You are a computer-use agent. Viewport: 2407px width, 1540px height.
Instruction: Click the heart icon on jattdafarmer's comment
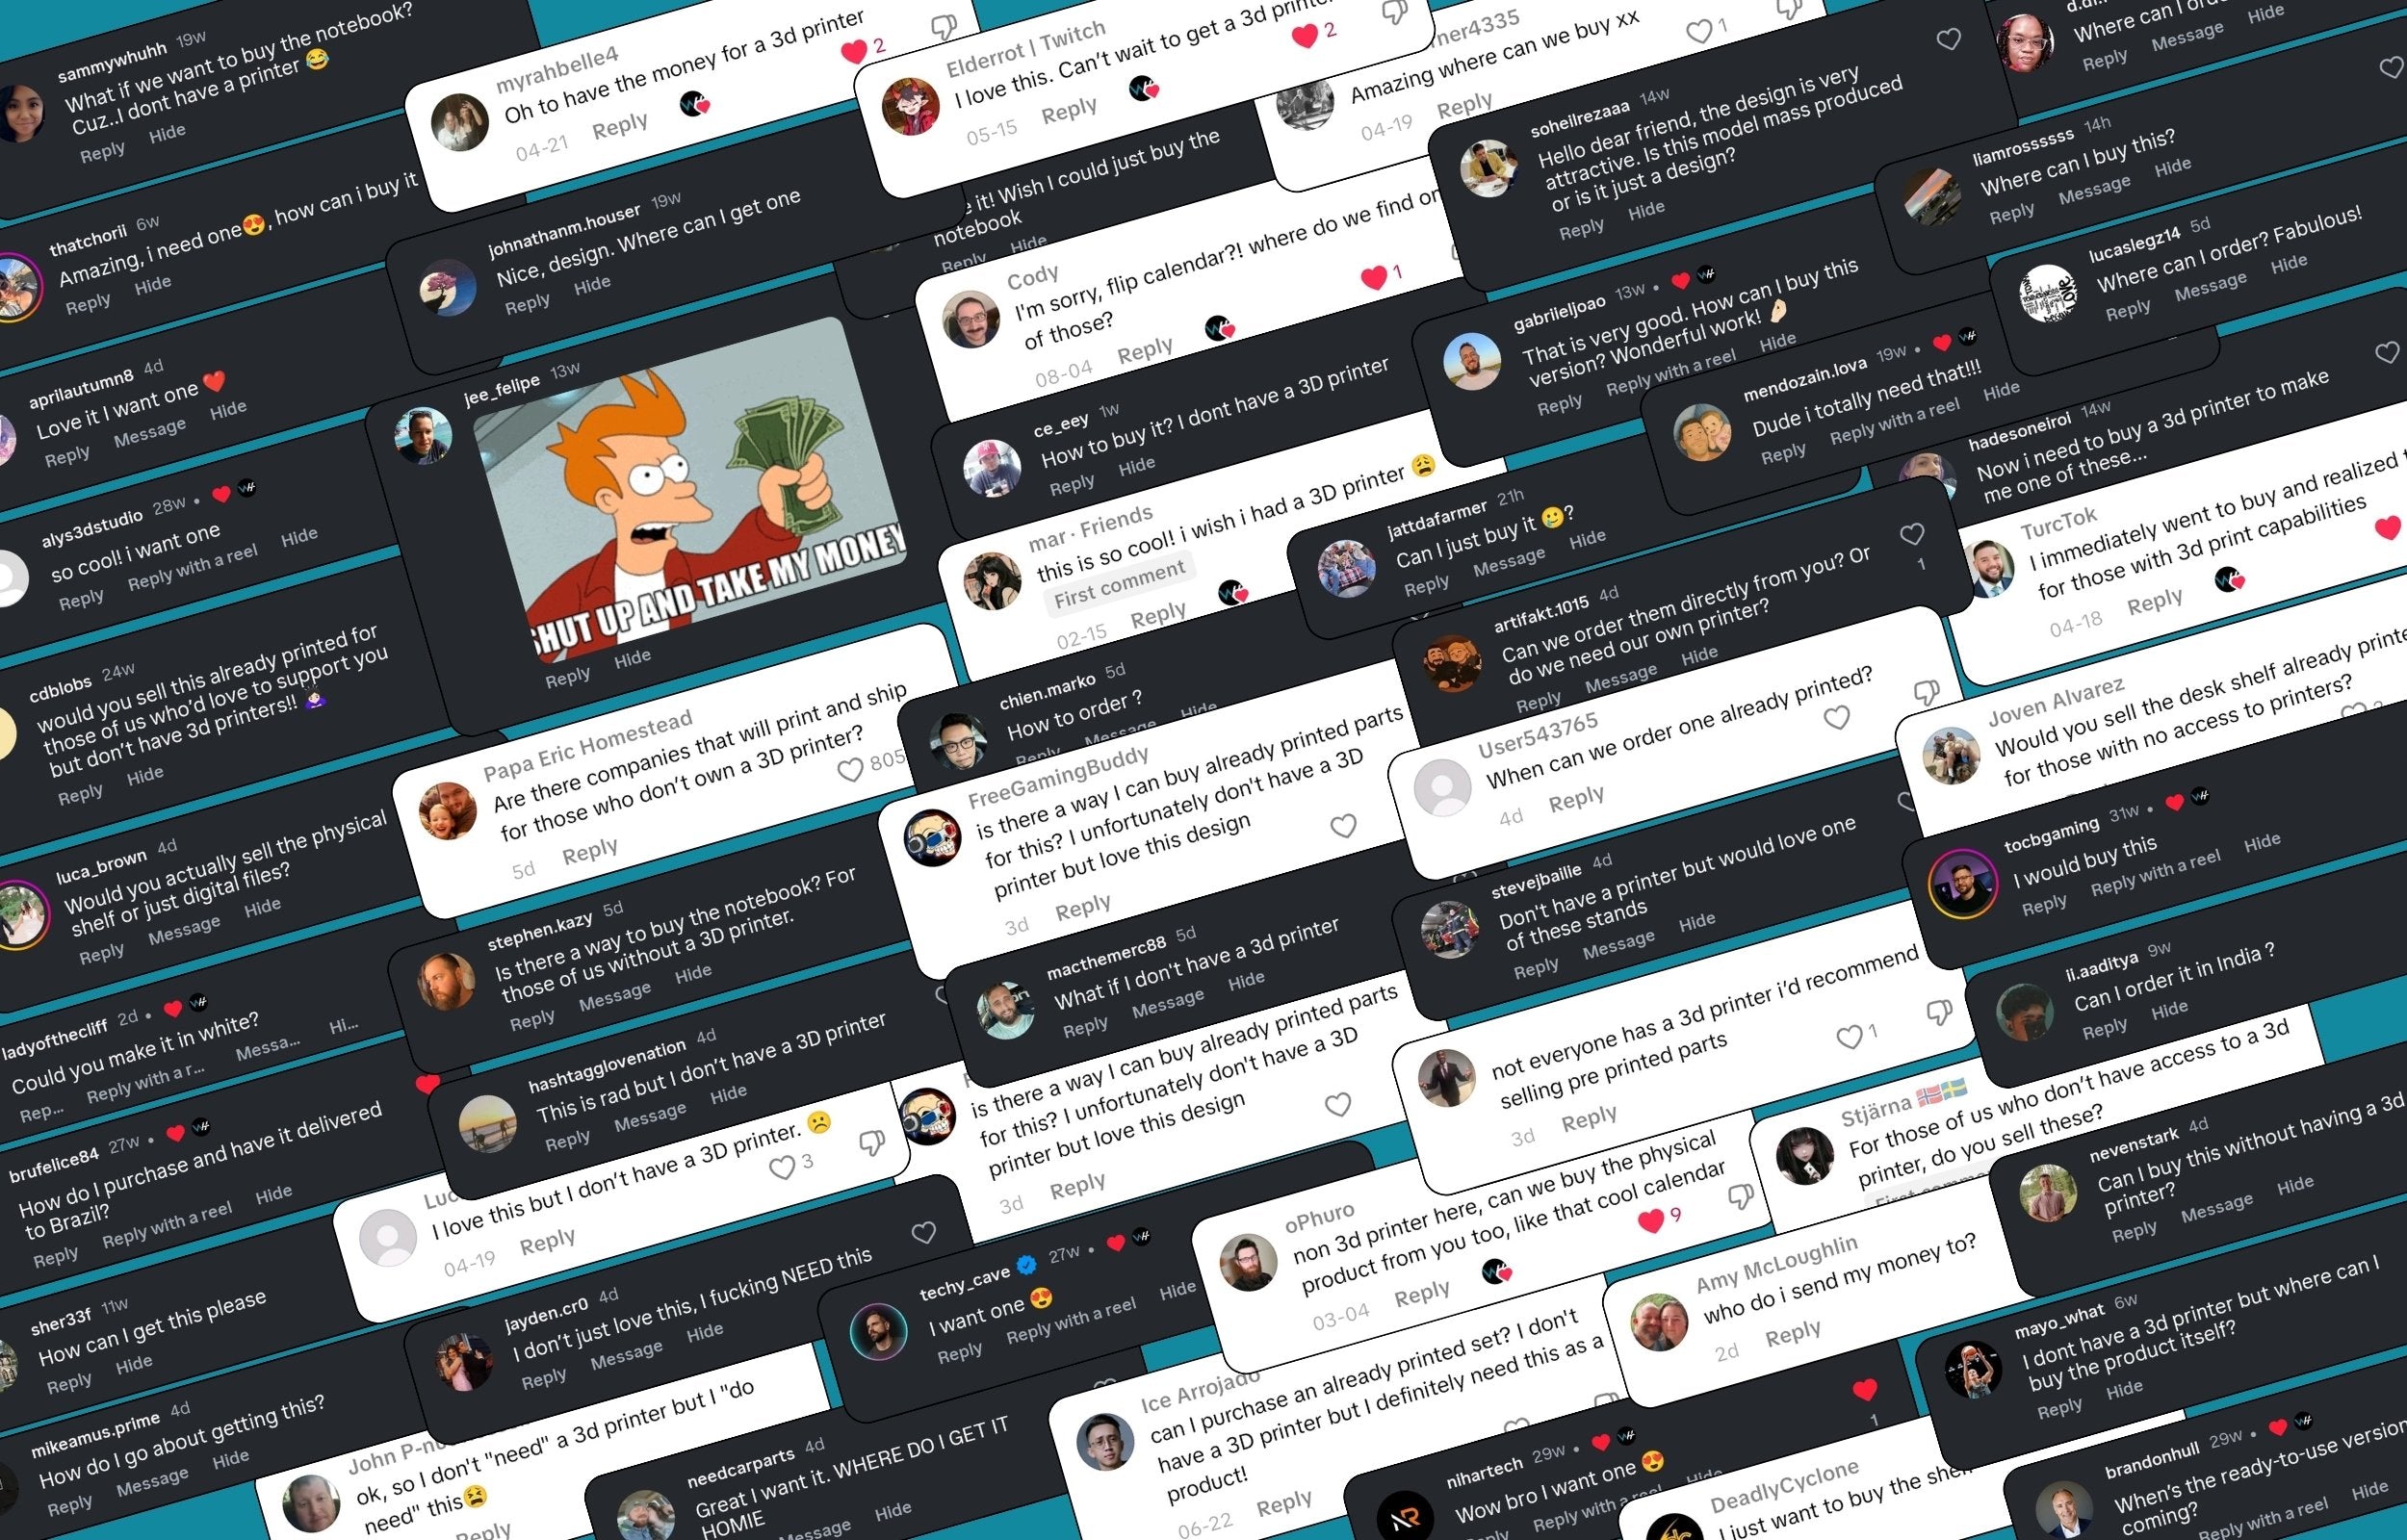click(1912, 534)
